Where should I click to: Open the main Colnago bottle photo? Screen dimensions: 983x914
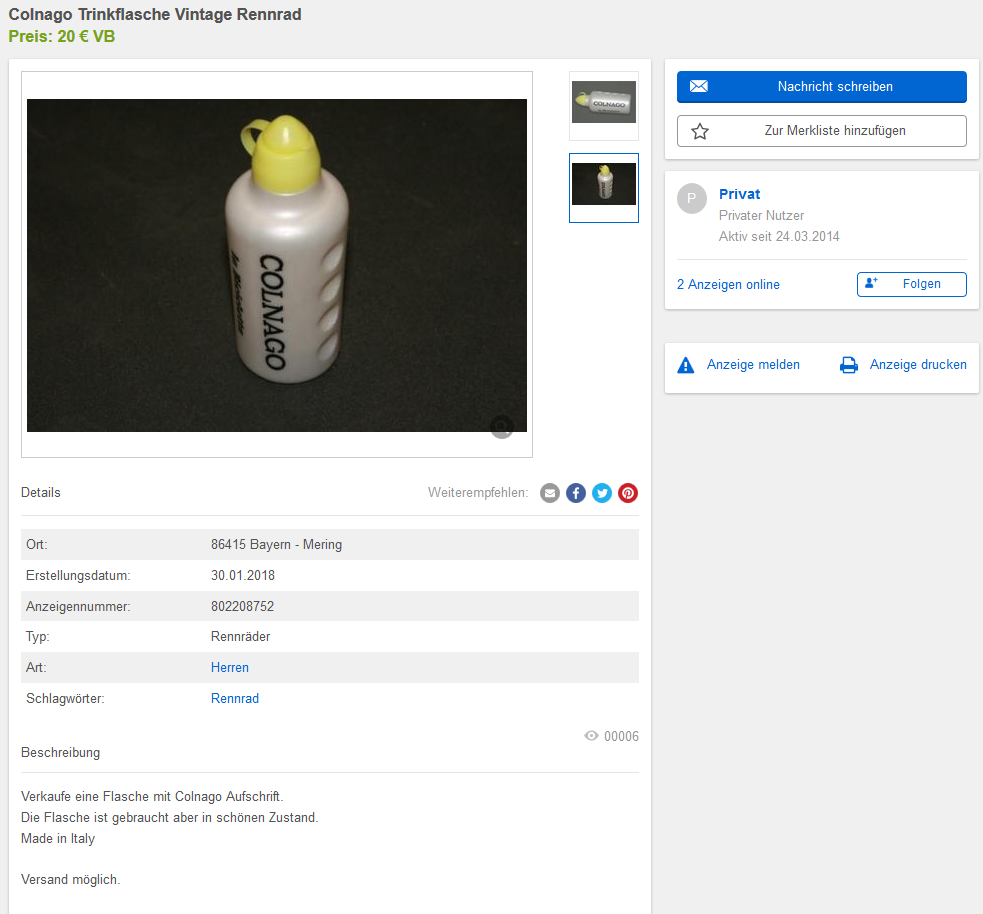pyautogui.click(x=276, y=265)
